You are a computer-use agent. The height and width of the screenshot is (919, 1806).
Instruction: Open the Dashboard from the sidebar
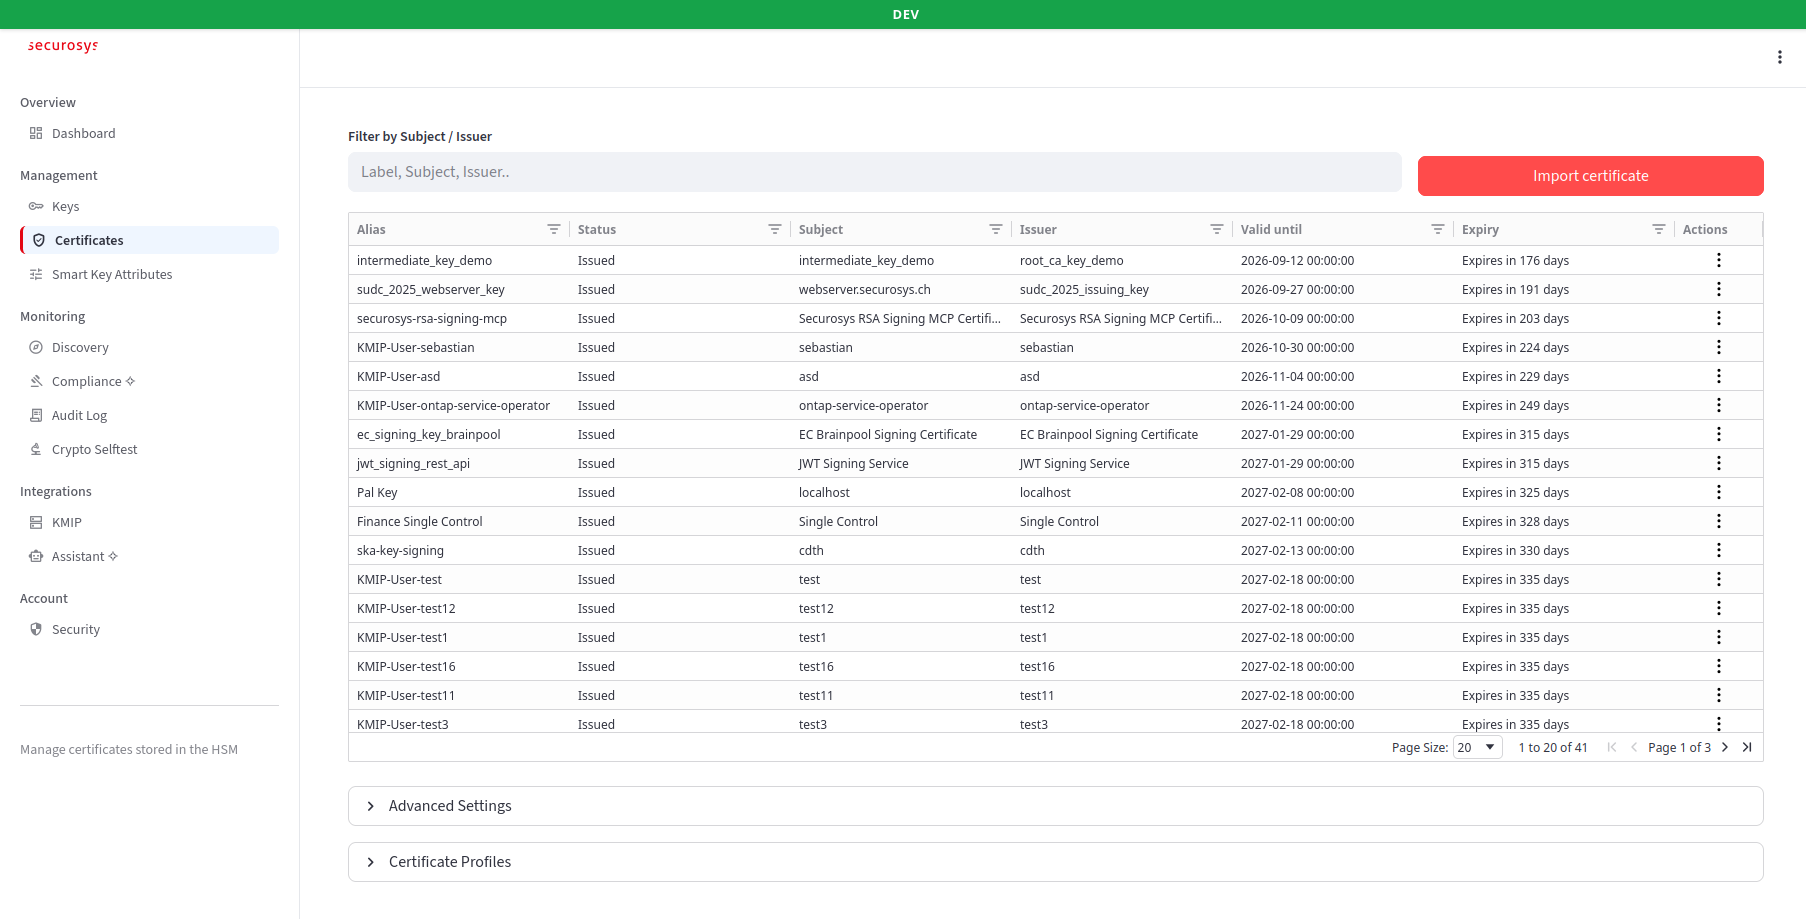pyautogui.click(x=83, y=133)
